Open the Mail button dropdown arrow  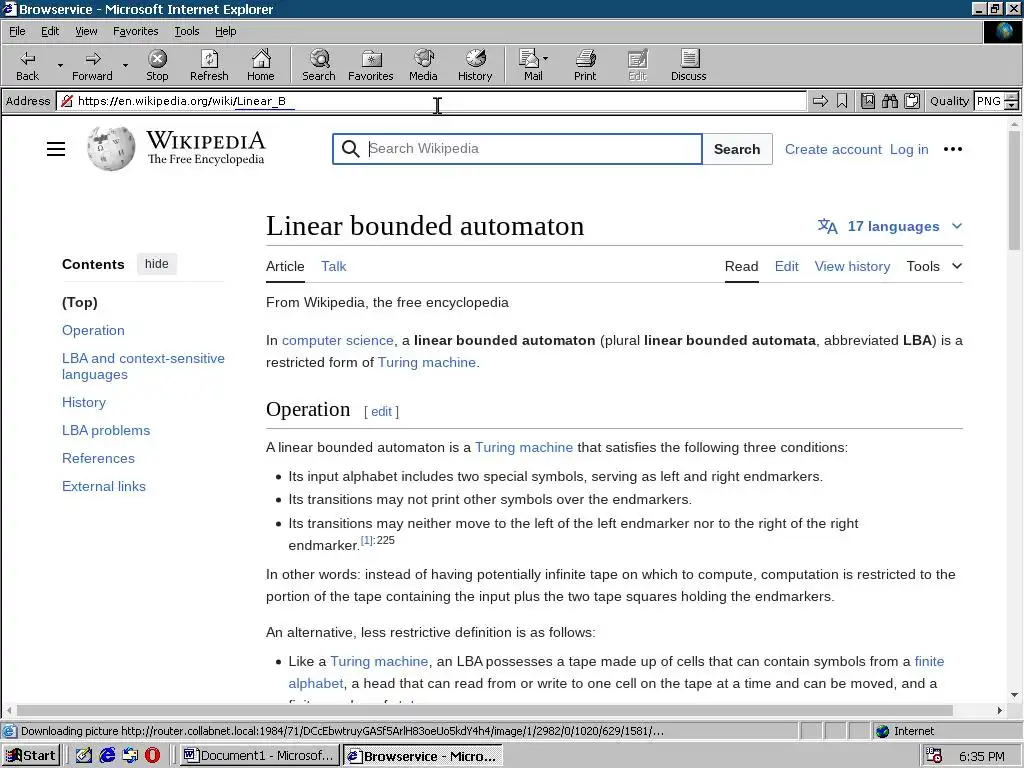(545, 59)
